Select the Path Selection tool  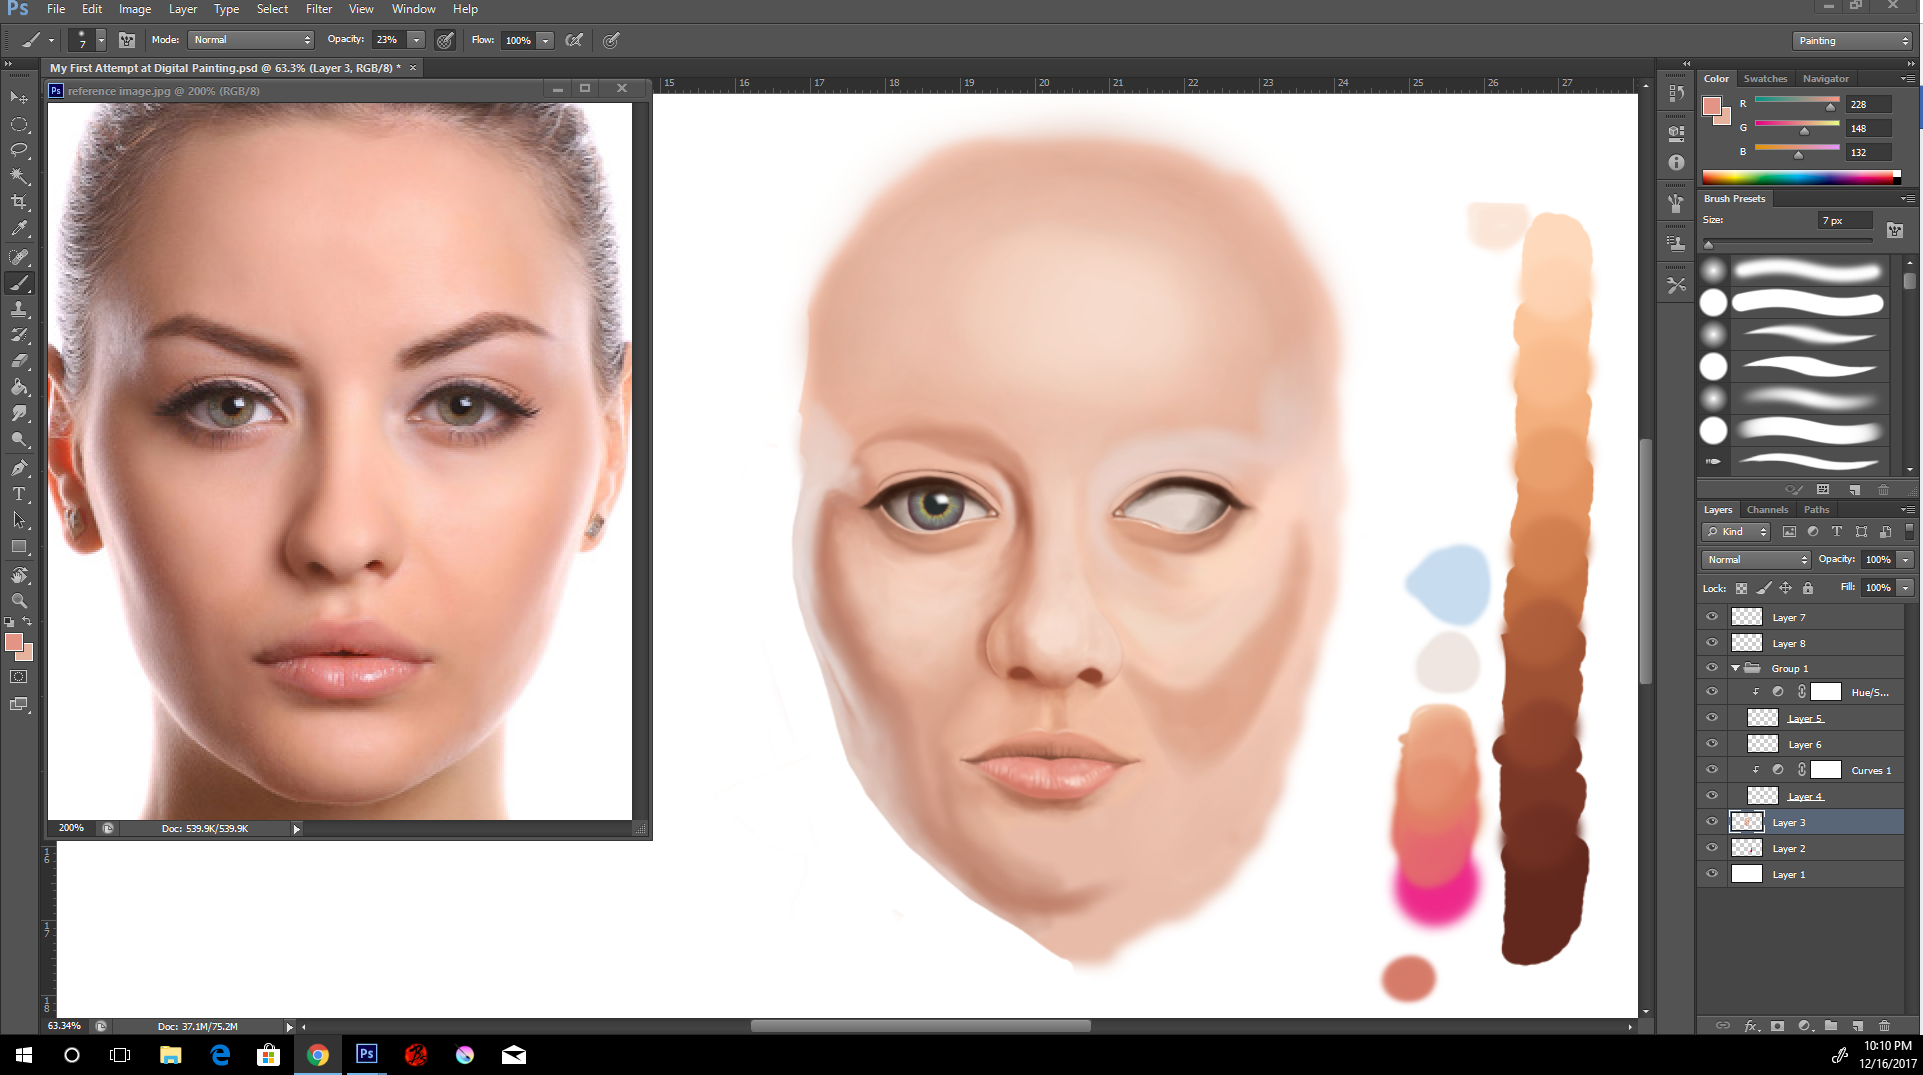(19, 520)
